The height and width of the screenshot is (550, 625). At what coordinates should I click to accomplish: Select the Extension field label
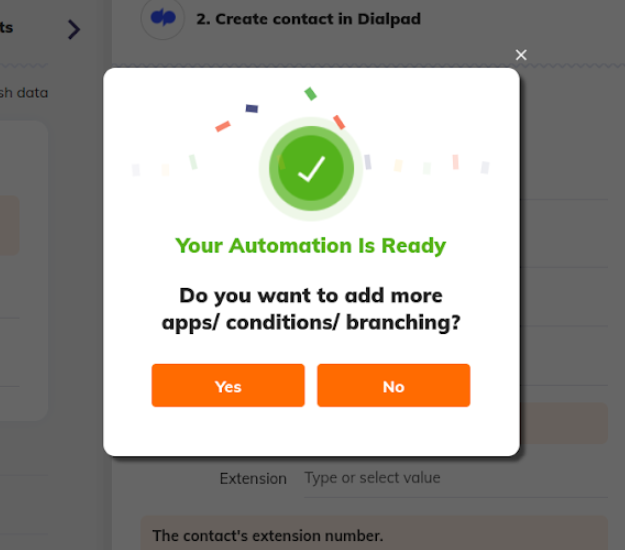click(x=253, y=478)
